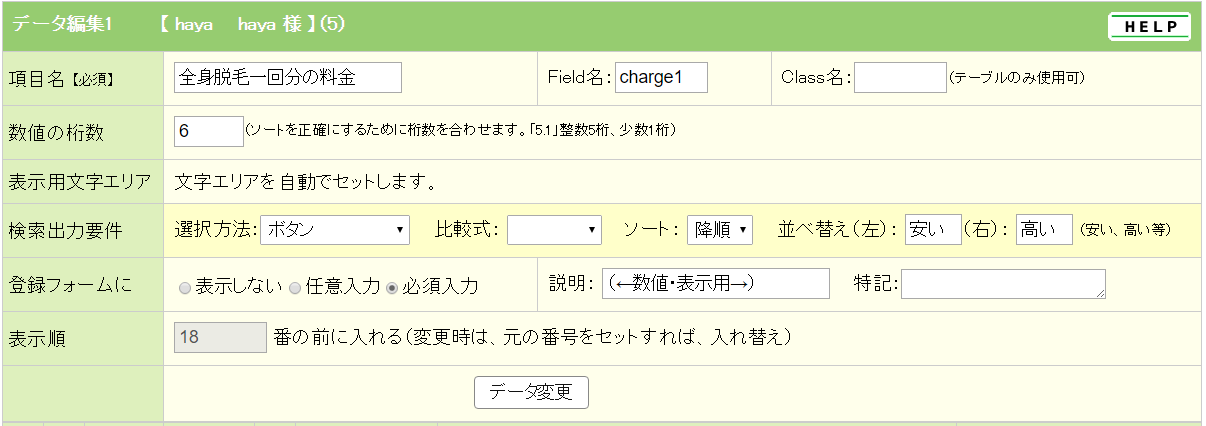
Task: Select the 必須入力 radio option
Action: point(392,287)
